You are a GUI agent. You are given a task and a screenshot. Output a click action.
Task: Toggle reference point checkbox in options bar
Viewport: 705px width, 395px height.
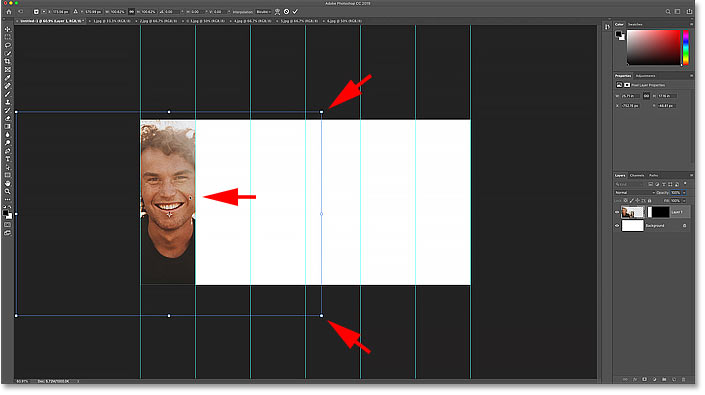pyautogui.click(x=36, y=12)
